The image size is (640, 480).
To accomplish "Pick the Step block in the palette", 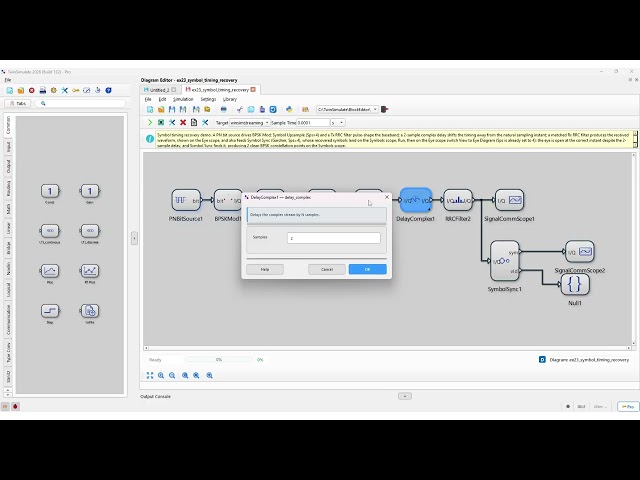I will pyautogui.click(x=50, y=311).
